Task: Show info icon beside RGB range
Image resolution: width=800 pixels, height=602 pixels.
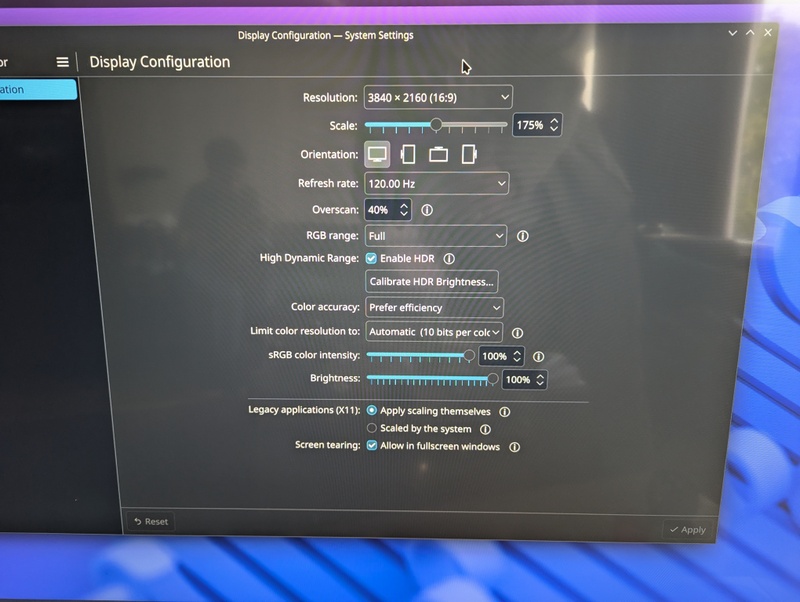Action: click(522, 236)
